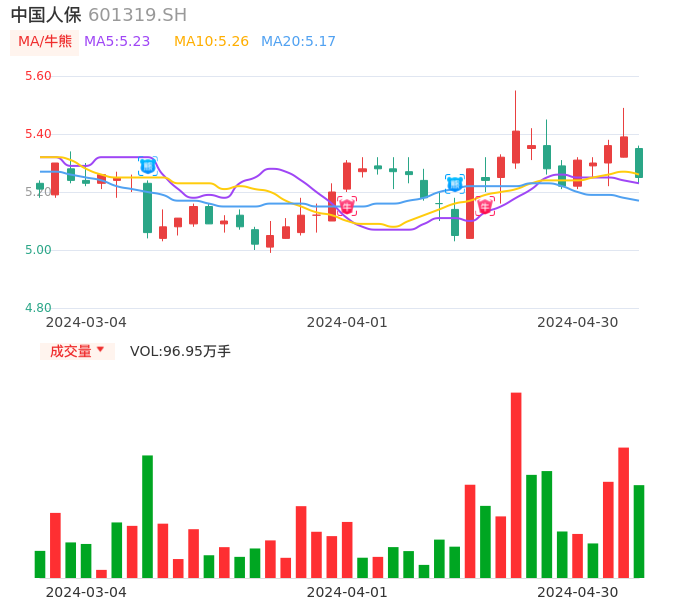Image resolution: width=686 pixels, height=606 pixels.
Task: Click the 中国人保 stock name
Action: coord(46,15)
